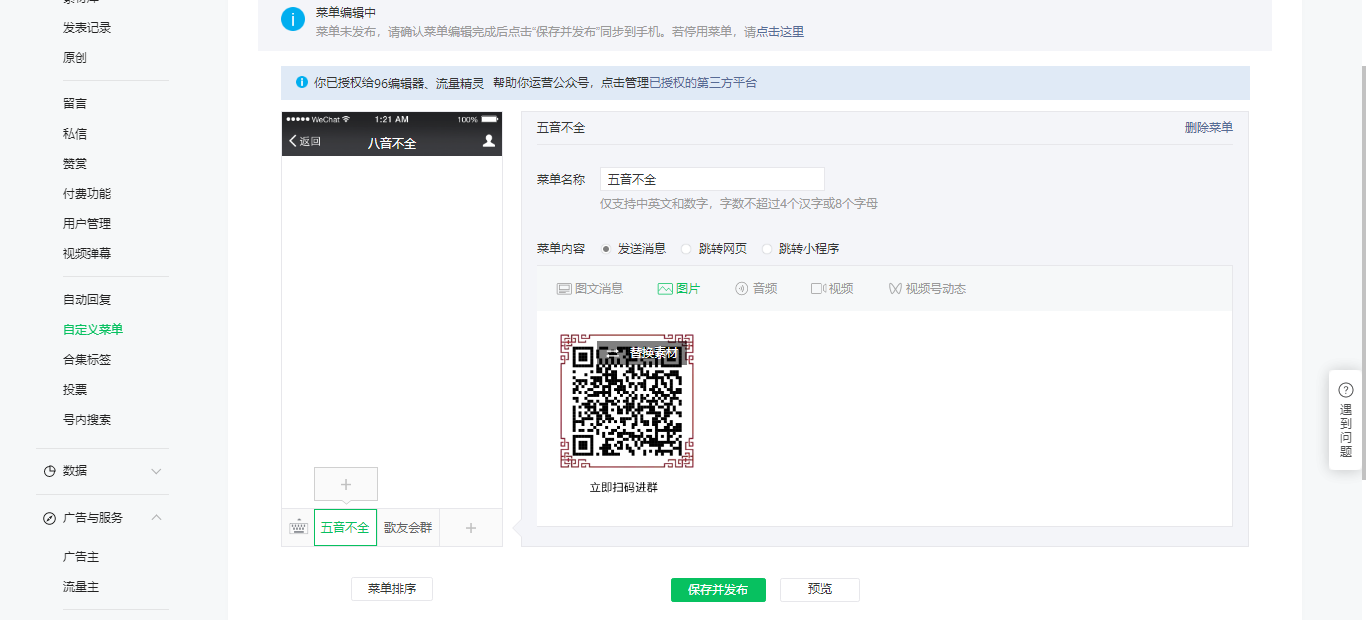The width and height of the screenshot is (1366, 620).
Task: Open 号内搜索 in sidebar
Action: [87, 420]
